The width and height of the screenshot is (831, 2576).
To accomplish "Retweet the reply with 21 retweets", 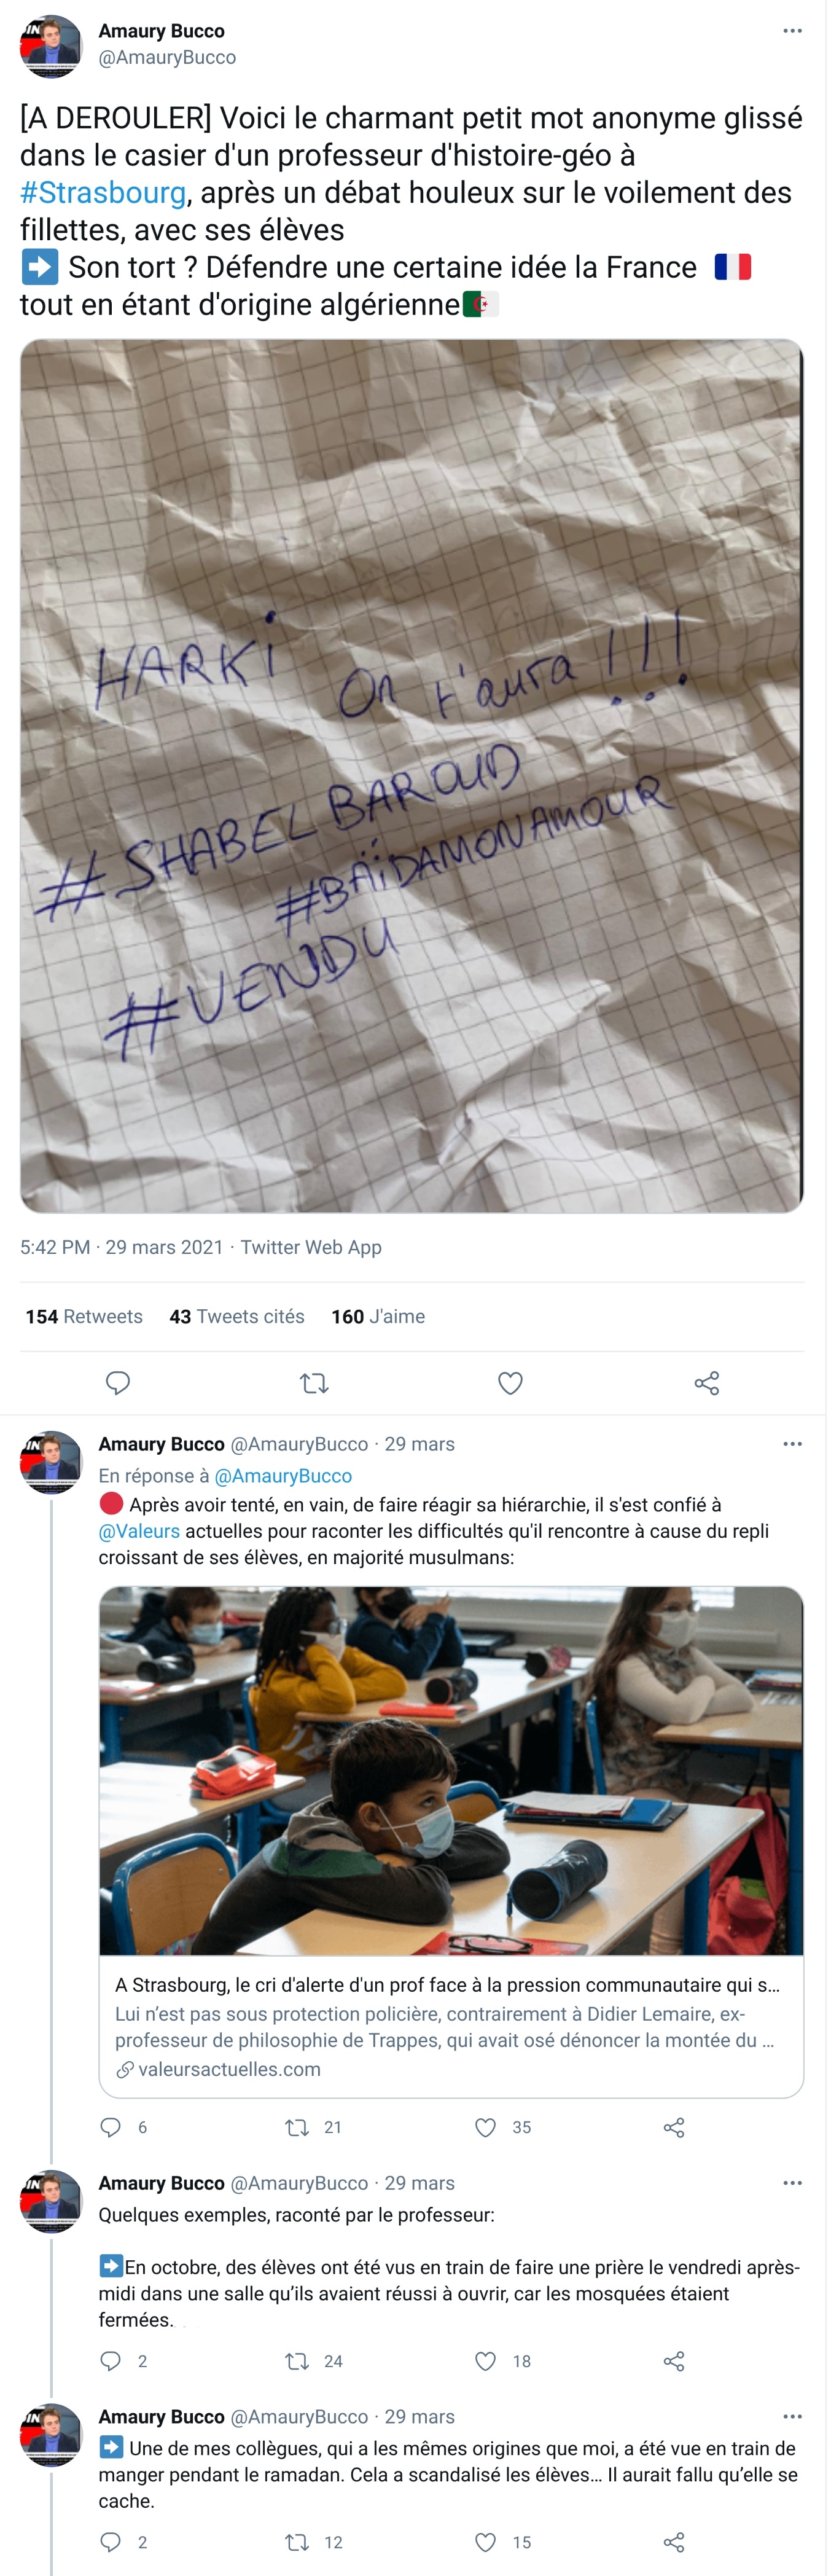I will [297, 2127].
